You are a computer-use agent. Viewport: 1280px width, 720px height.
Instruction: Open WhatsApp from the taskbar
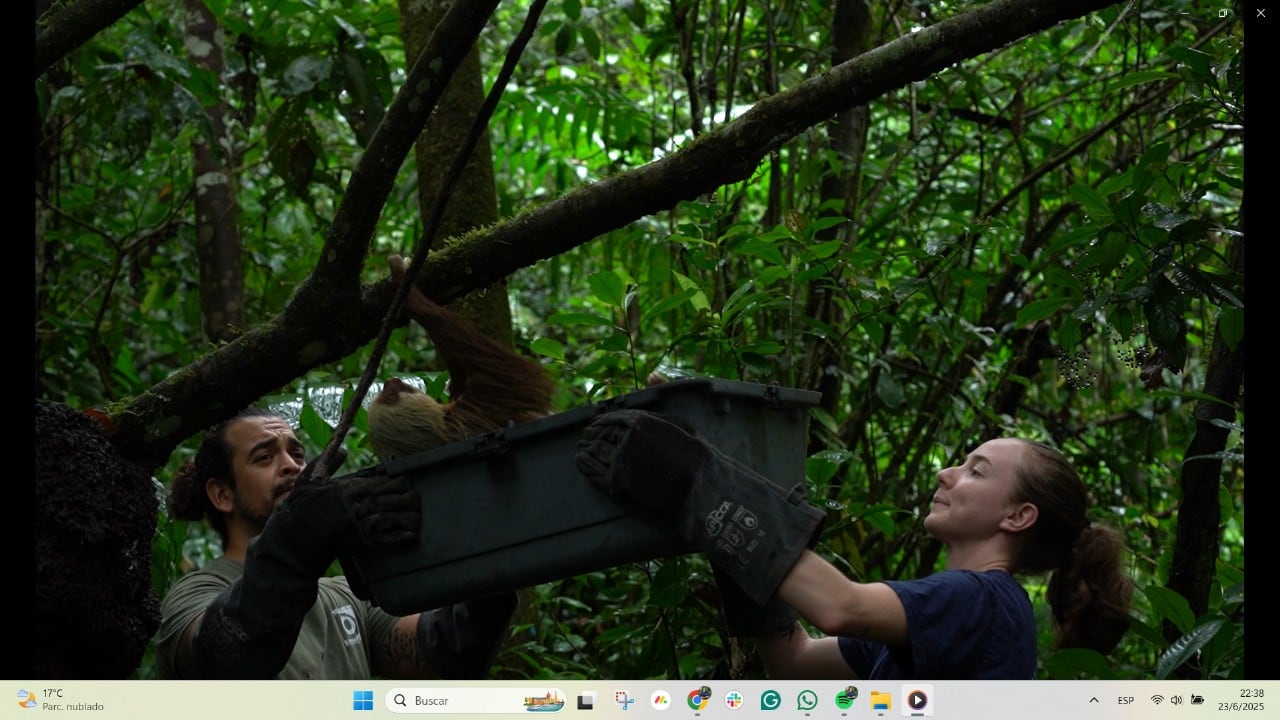[x=807, y=701]
